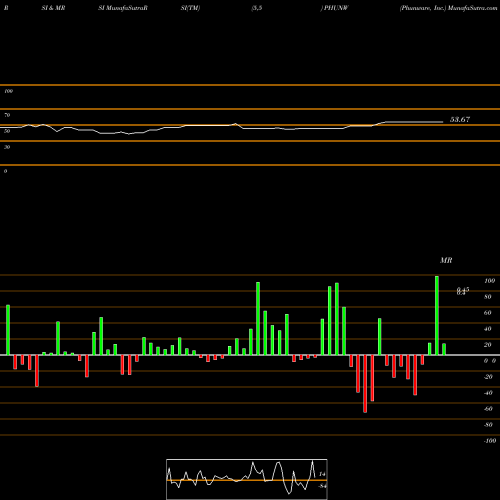Click the MR label above the bar chart
The image size is (500, 500).
446,260
